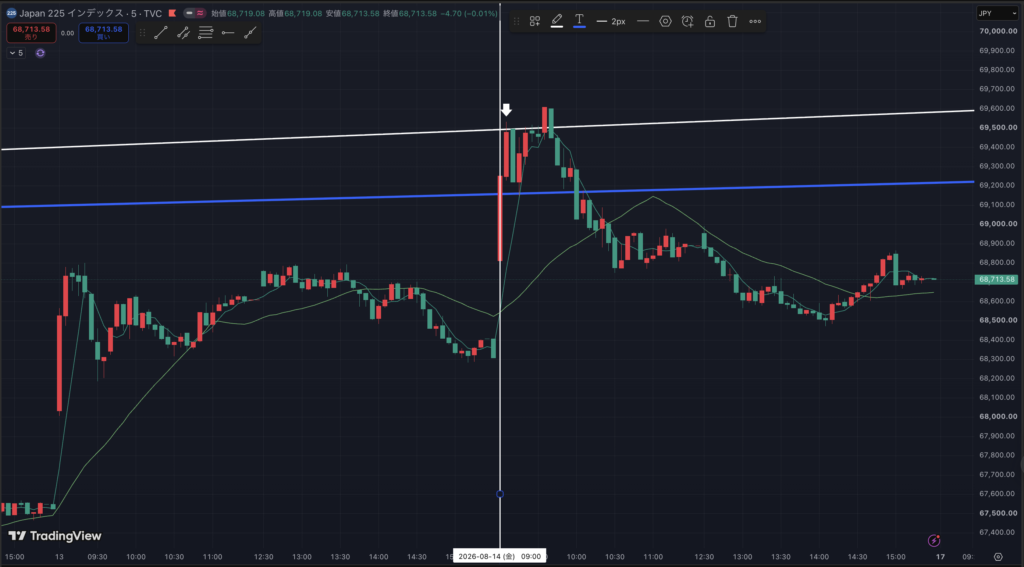Open the line color pencil swatch
1024x567 pixels.
point(556,22)
